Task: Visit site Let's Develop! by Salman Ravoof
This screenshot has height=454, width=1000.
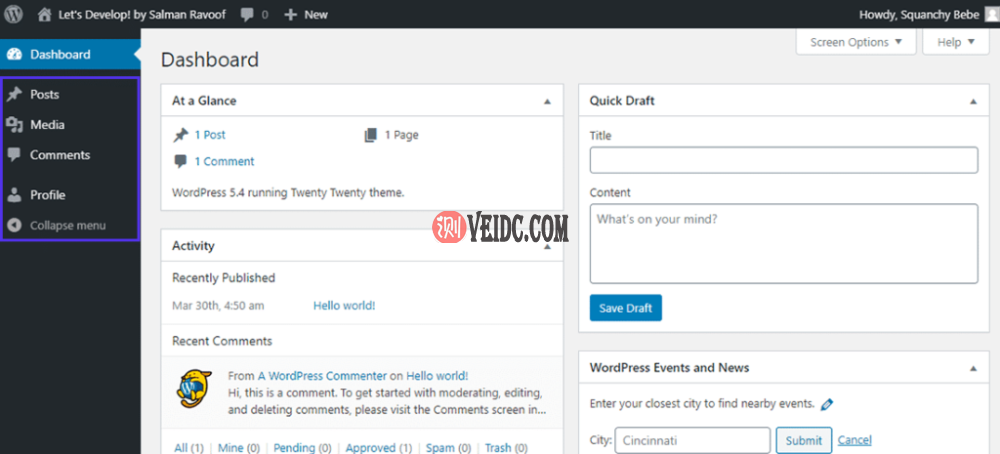Action: [x=142, y=15]
